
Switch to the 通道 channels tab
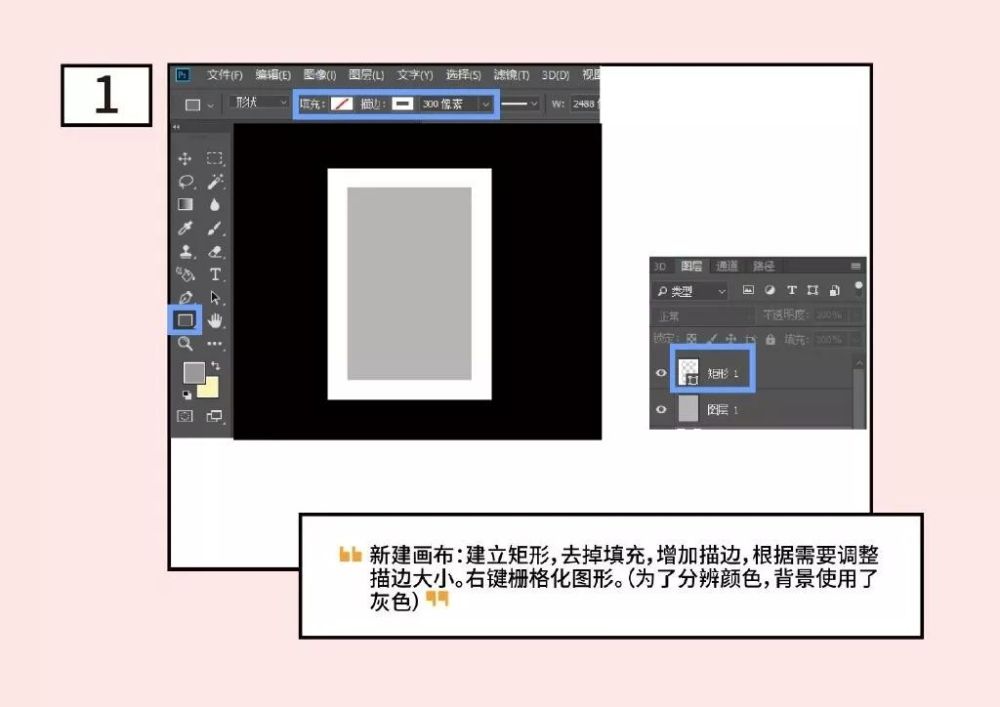(x=726, y=266)
